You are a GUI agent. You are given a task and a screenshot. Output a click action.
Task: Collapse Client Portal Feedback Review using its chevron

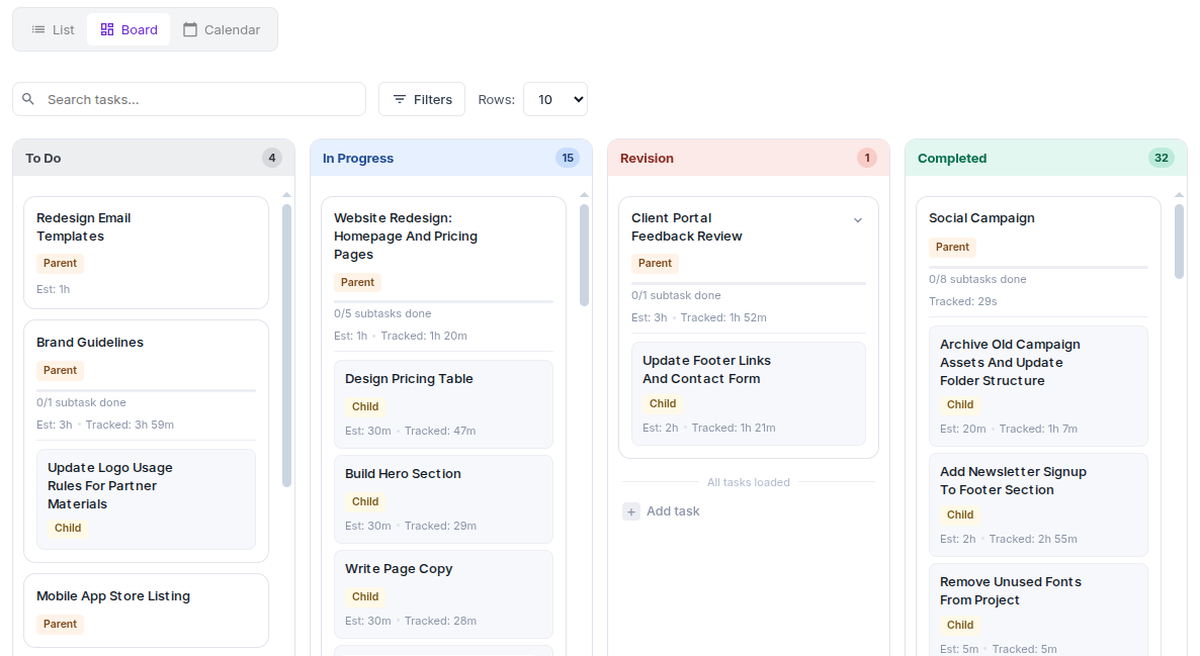857,220
